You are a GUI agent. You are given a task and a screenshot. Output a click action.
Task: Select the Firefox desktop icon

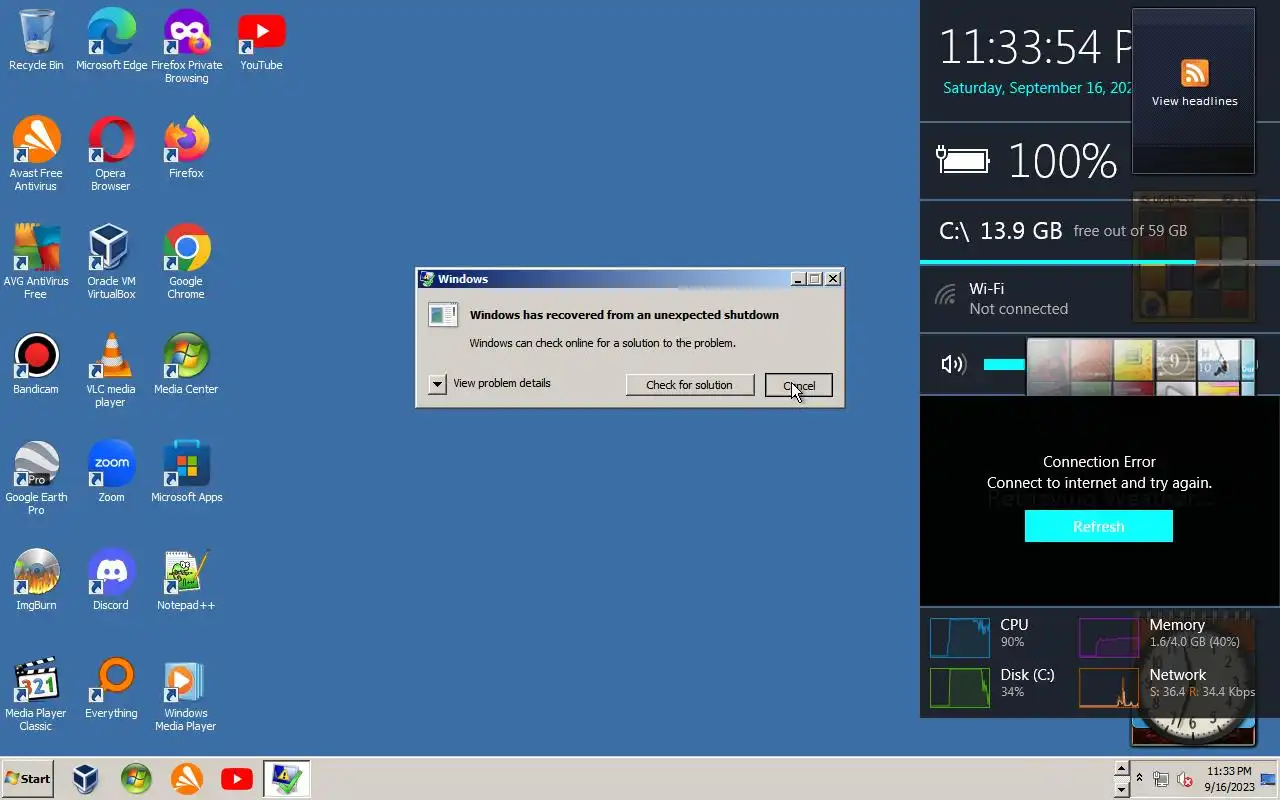coord(186,148)
